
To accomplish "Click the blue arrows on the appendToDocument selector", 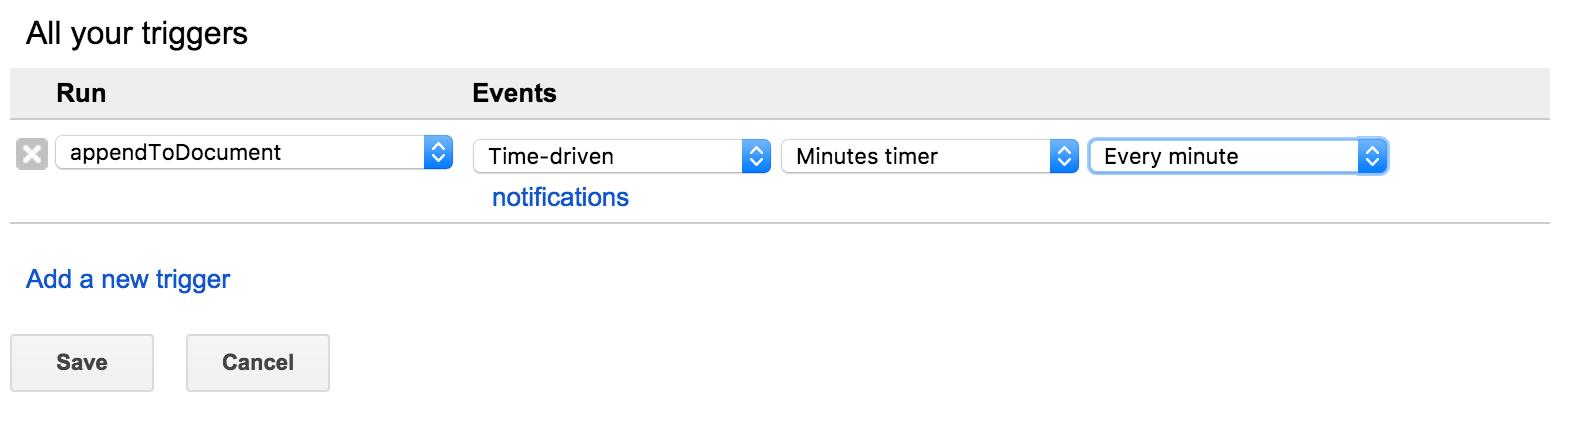I will [438, 152].
